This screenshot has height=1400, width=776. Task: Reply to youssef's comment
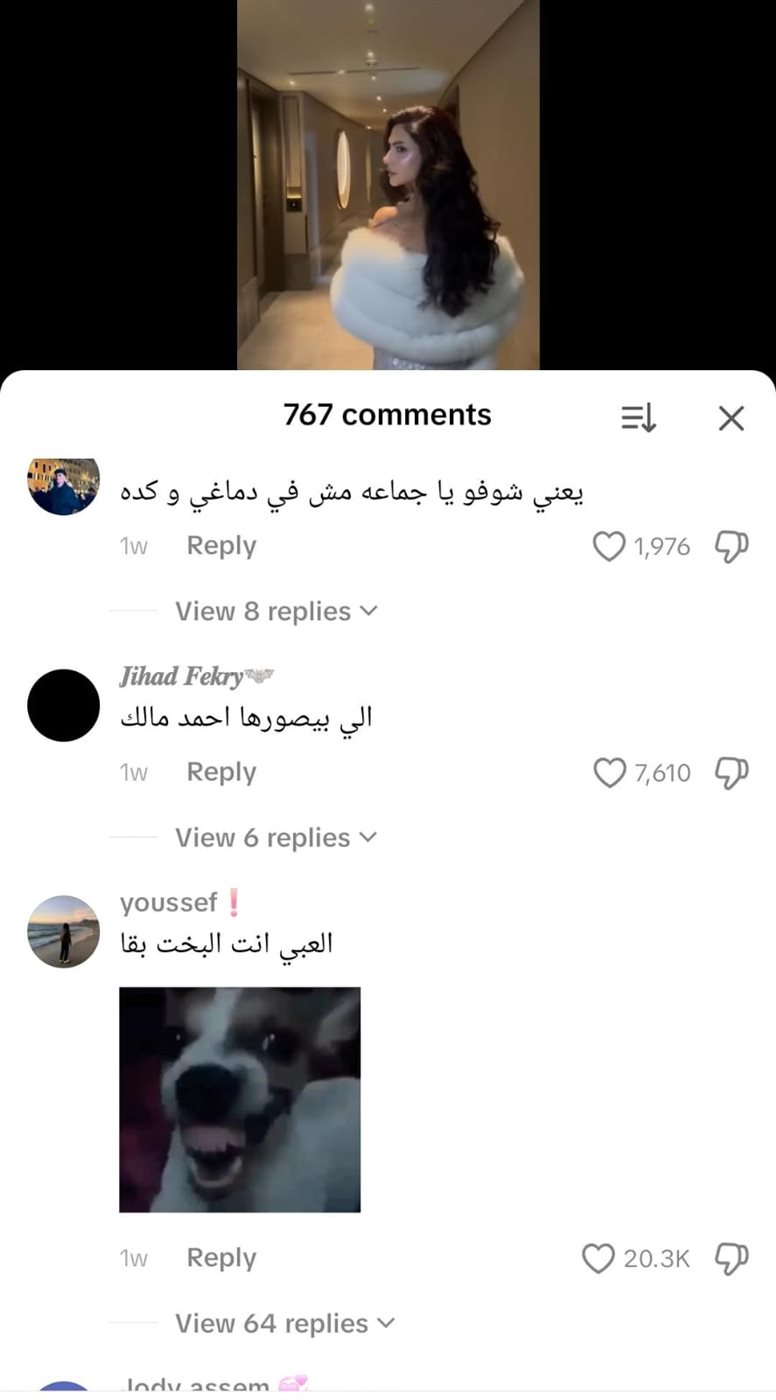point(222,1258)
